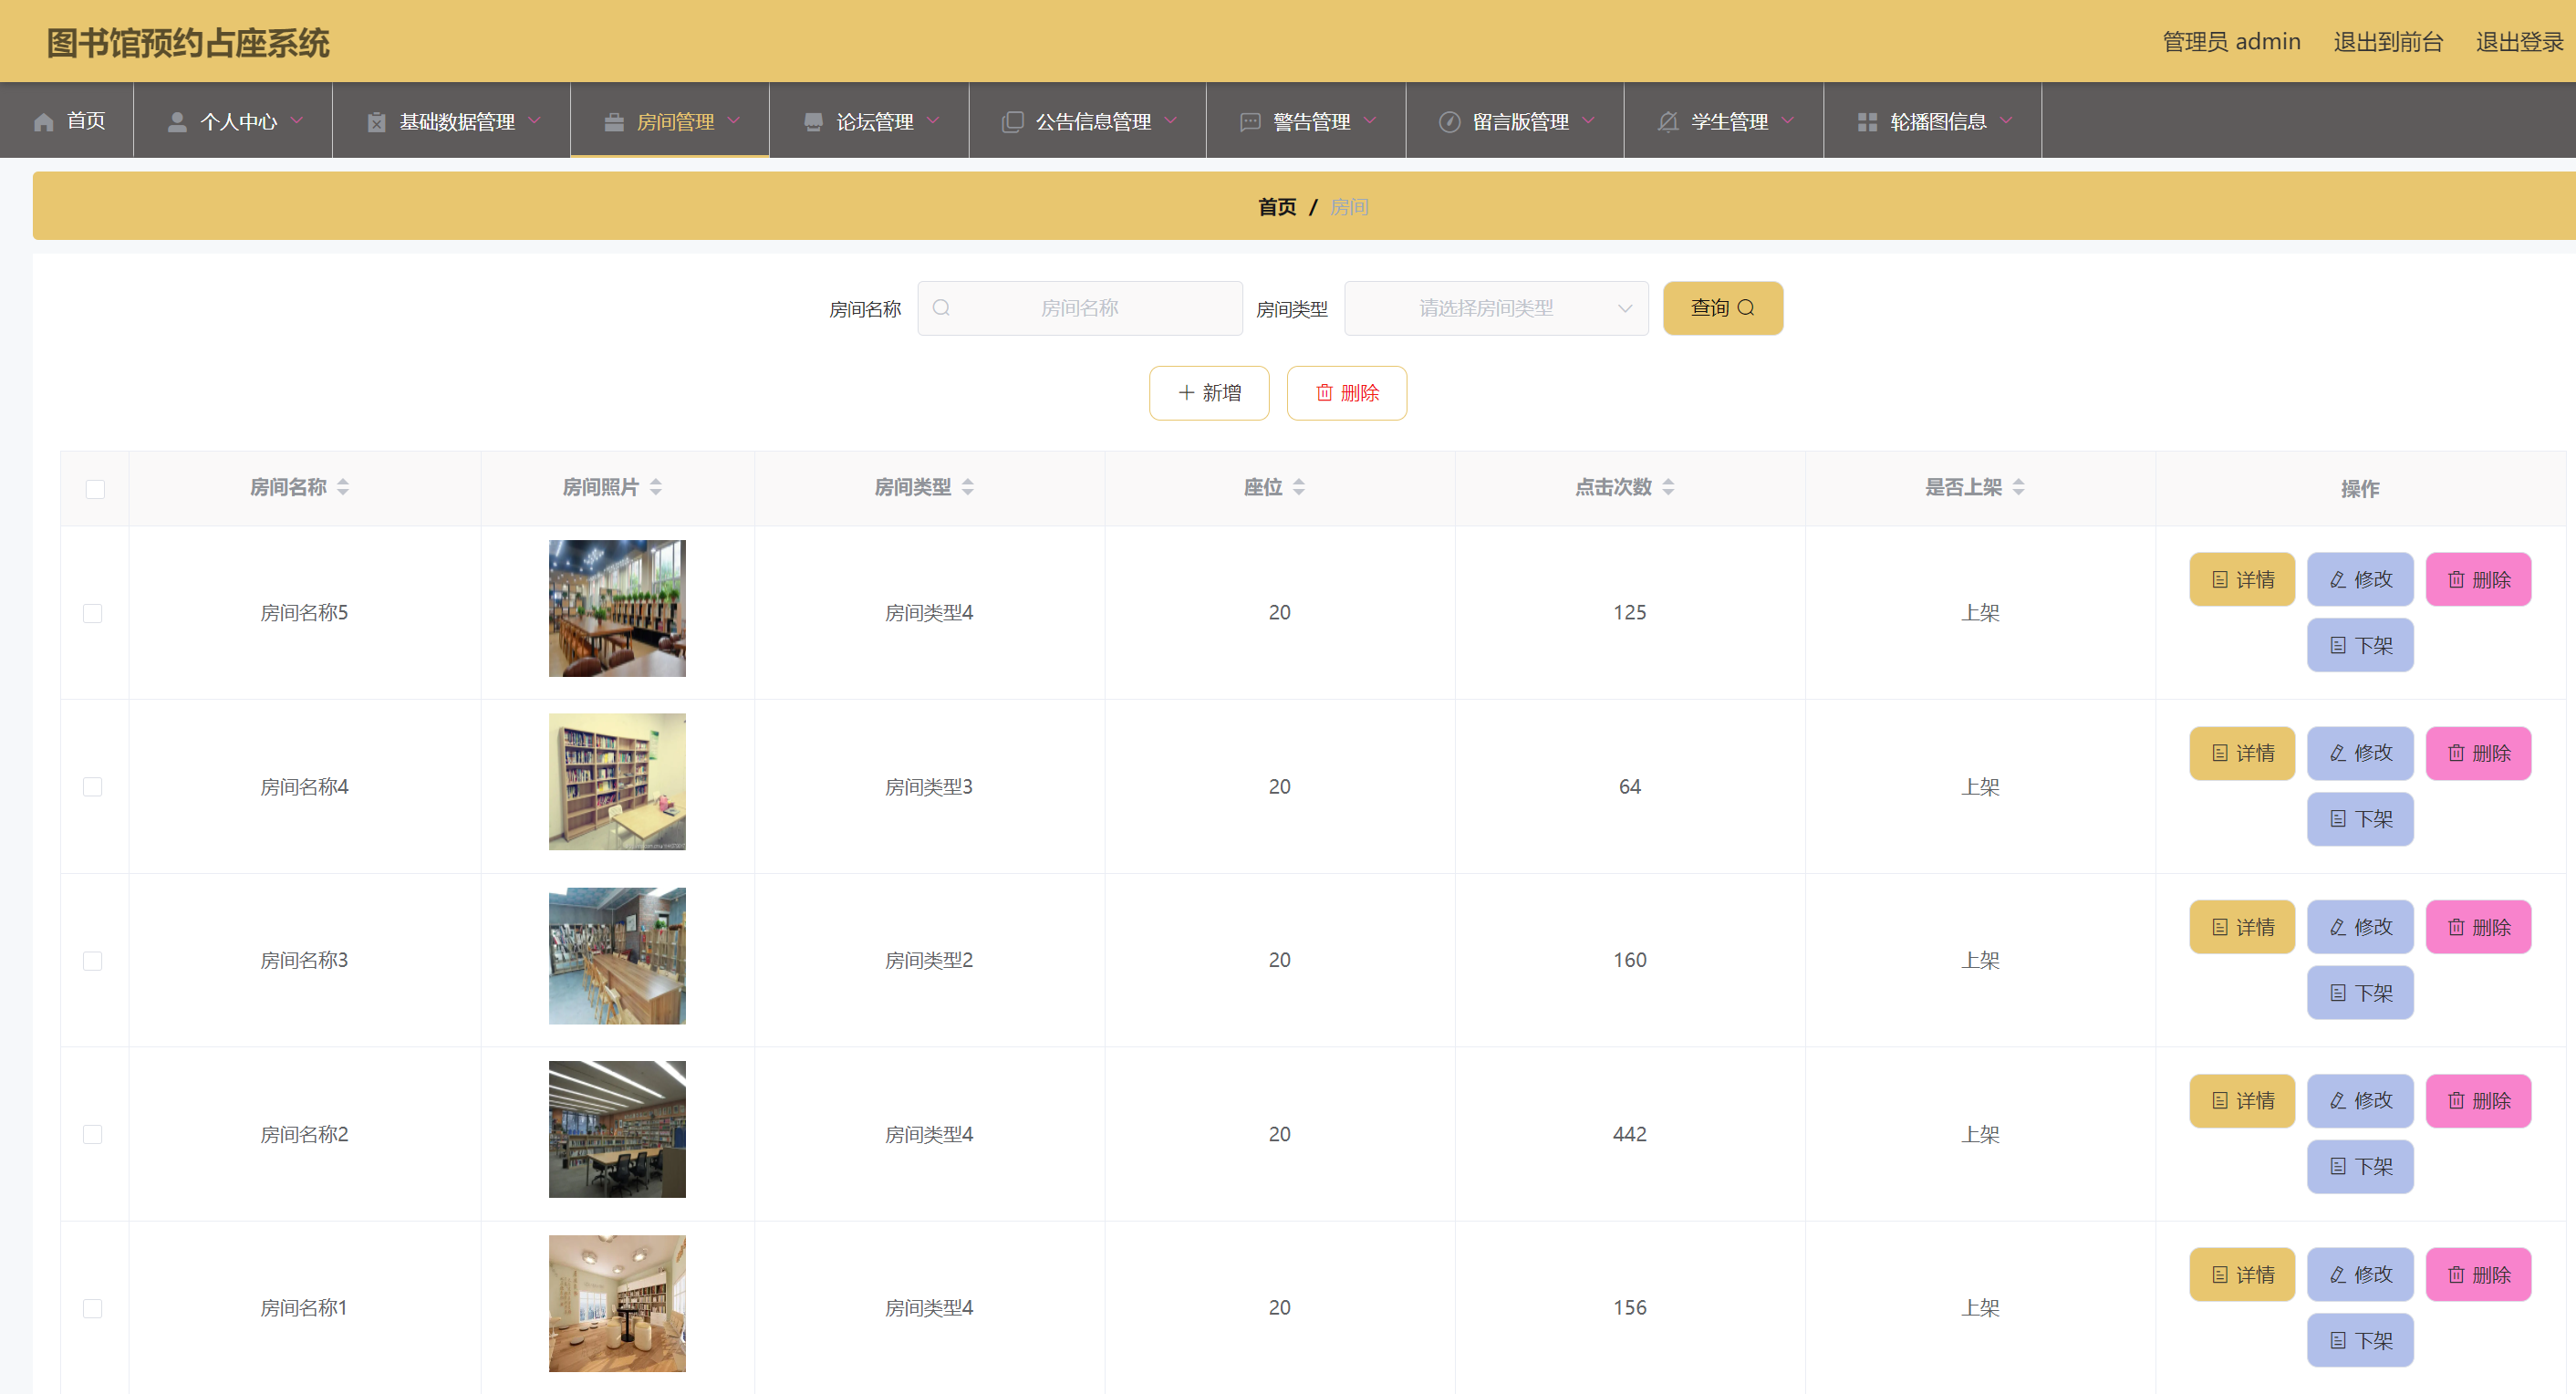The width and height of the screenshot is (2576, 1394).
Task: Click the 查询 search button
Action: (x=1721, y=308)
